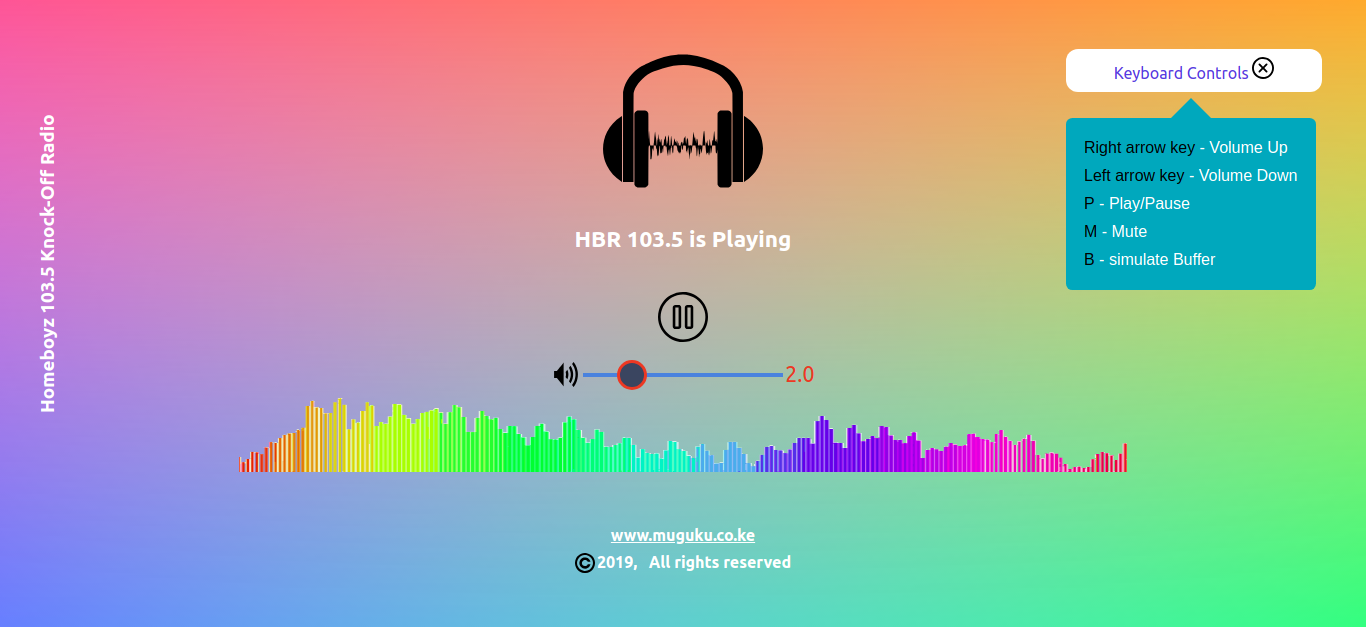Click the Keyboard Controls label
Screen dimensions: 1366x627
point(1181,73)
